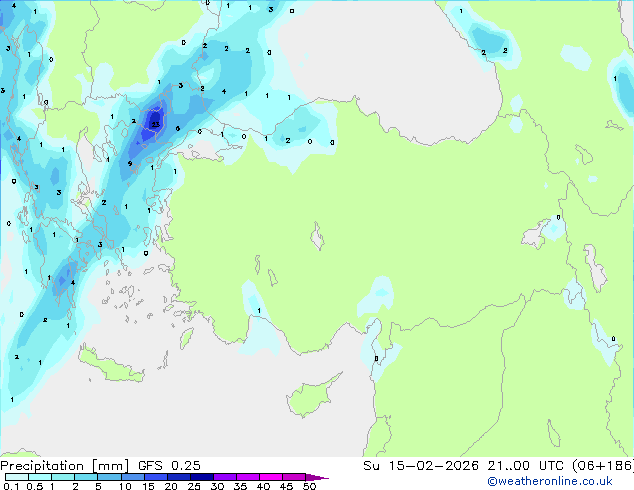Click the '23' peak precipitation value on map

[x=155, y=125]
